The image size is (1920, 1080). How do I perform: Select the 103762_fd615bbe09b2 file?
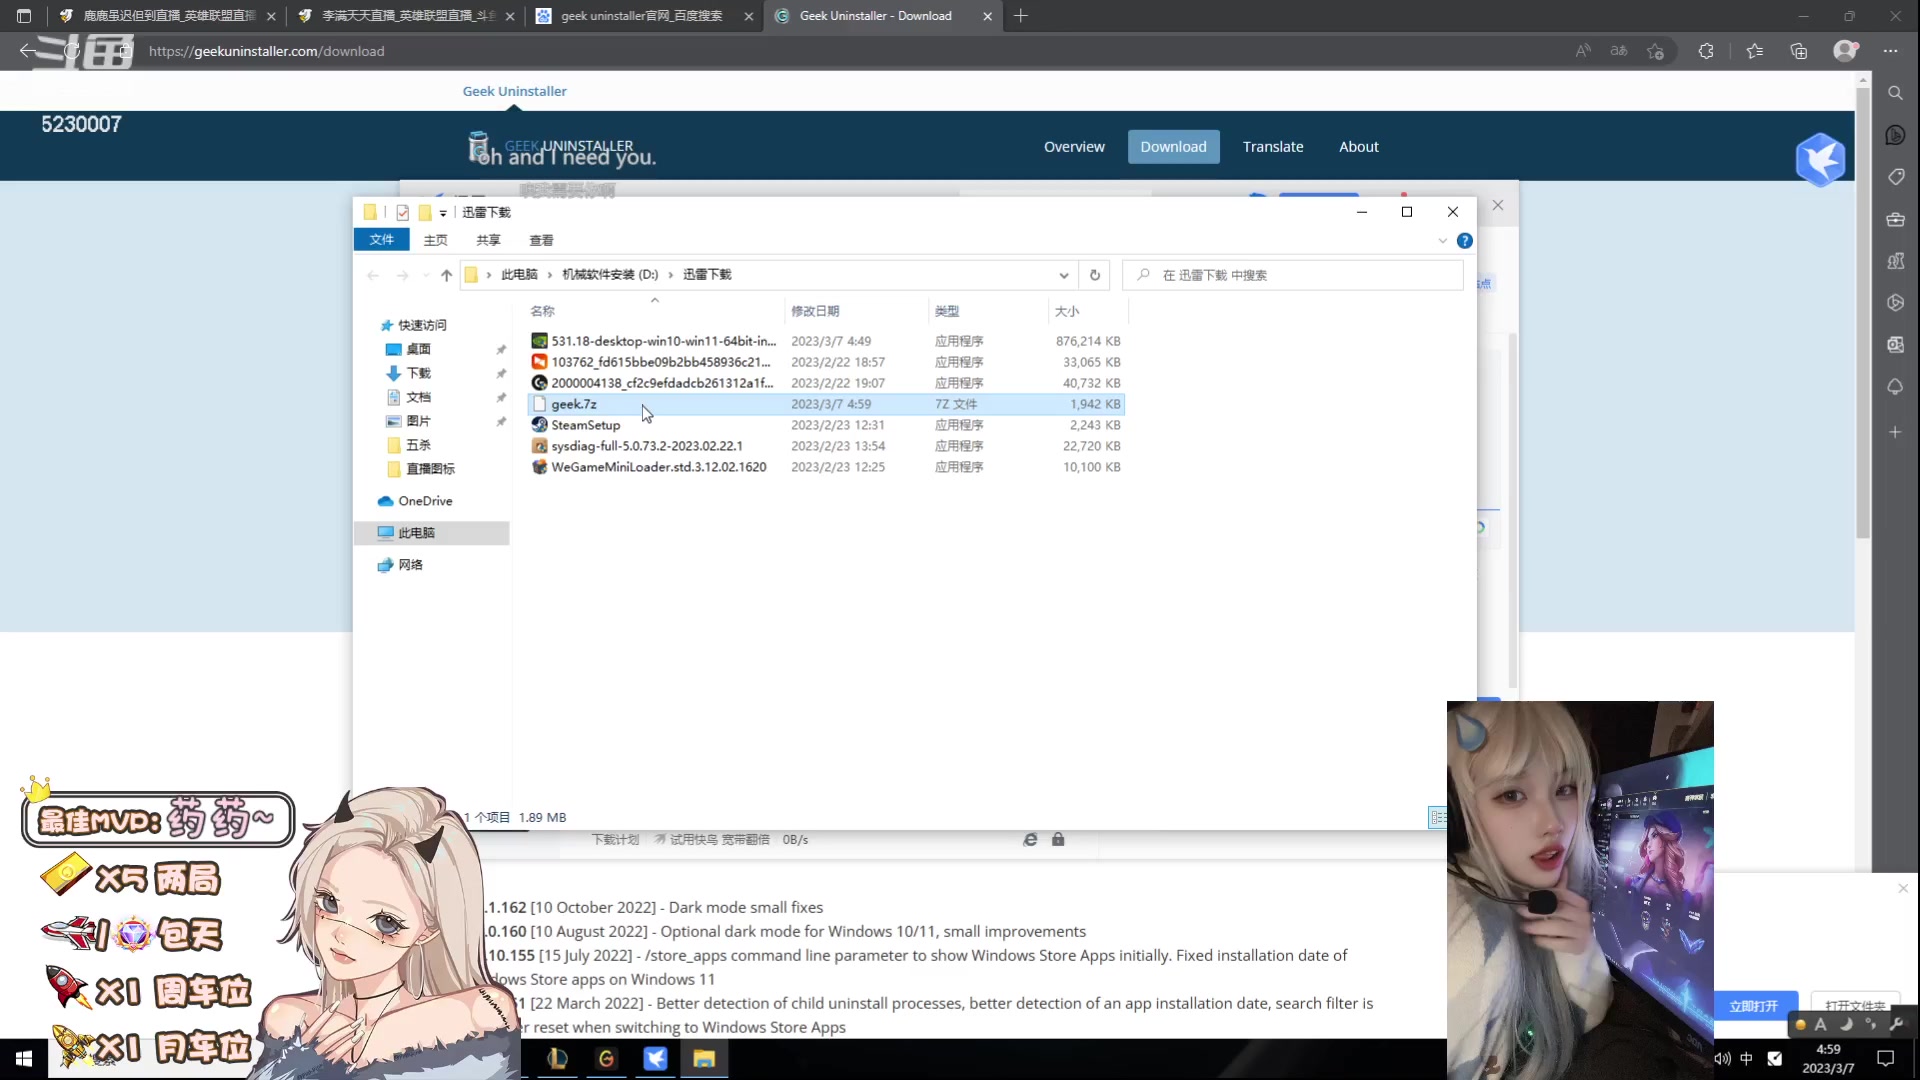pyautogui.click(x=826, y=362)
